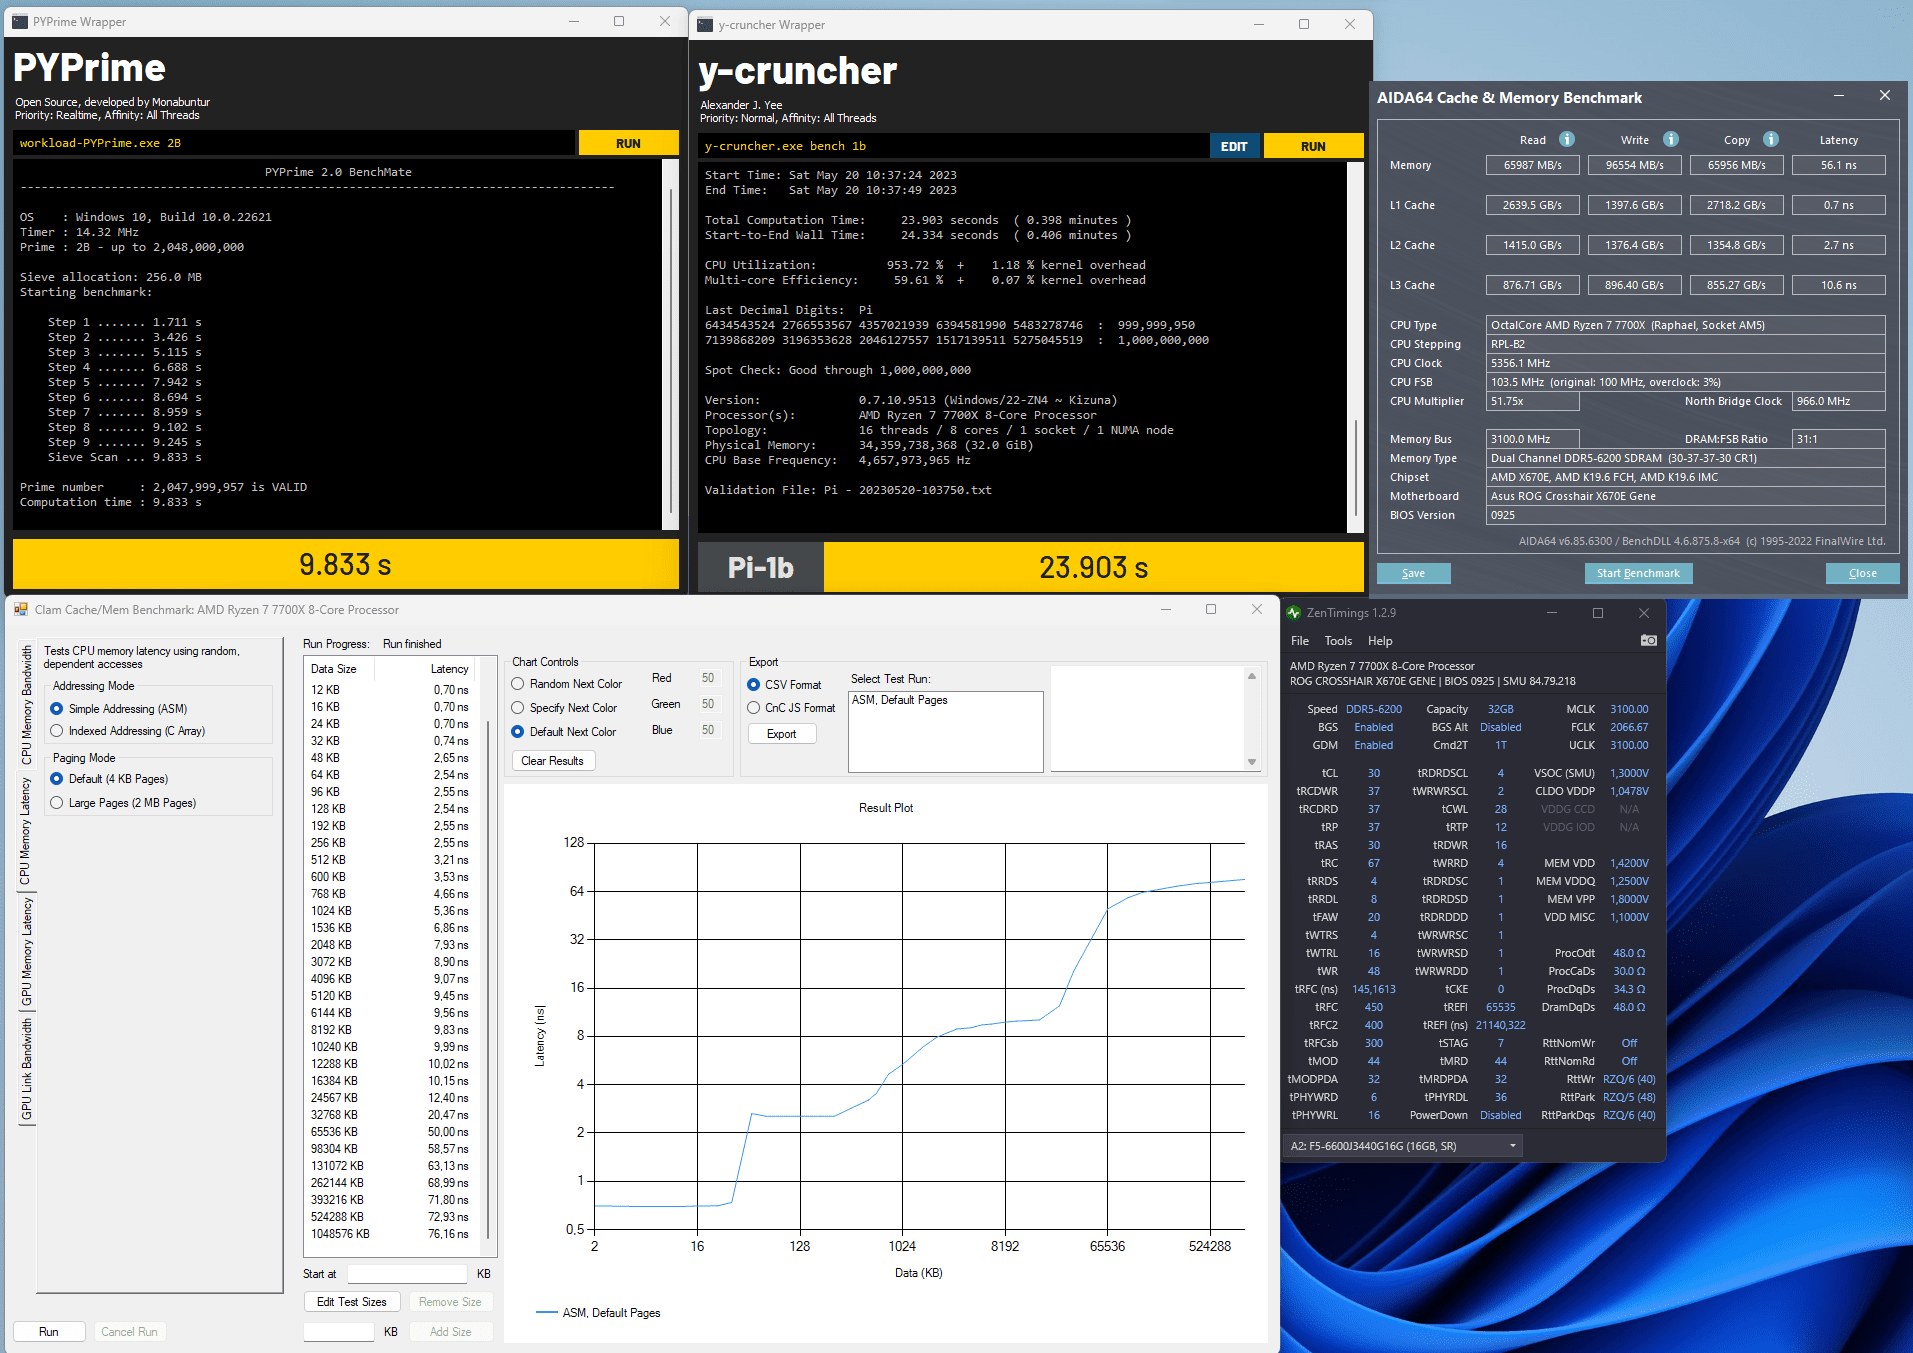1913x1353 pixels.
Task: Switch to GPU Memory Latency tab
Action: point(27,951)
